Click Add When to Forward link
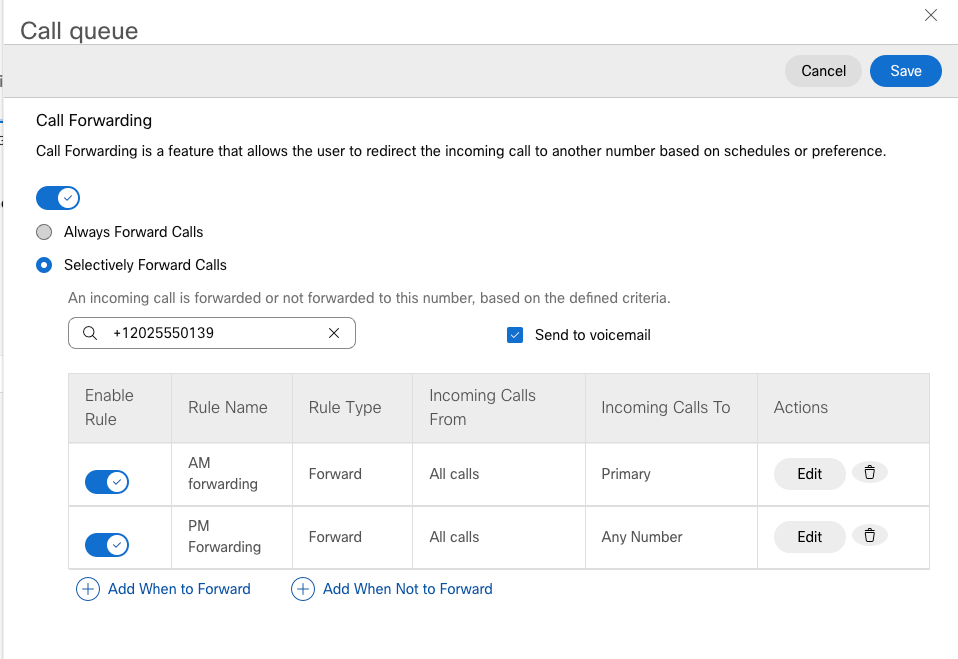The height and width of the screenshot is (659, 958). click(179, 589)
